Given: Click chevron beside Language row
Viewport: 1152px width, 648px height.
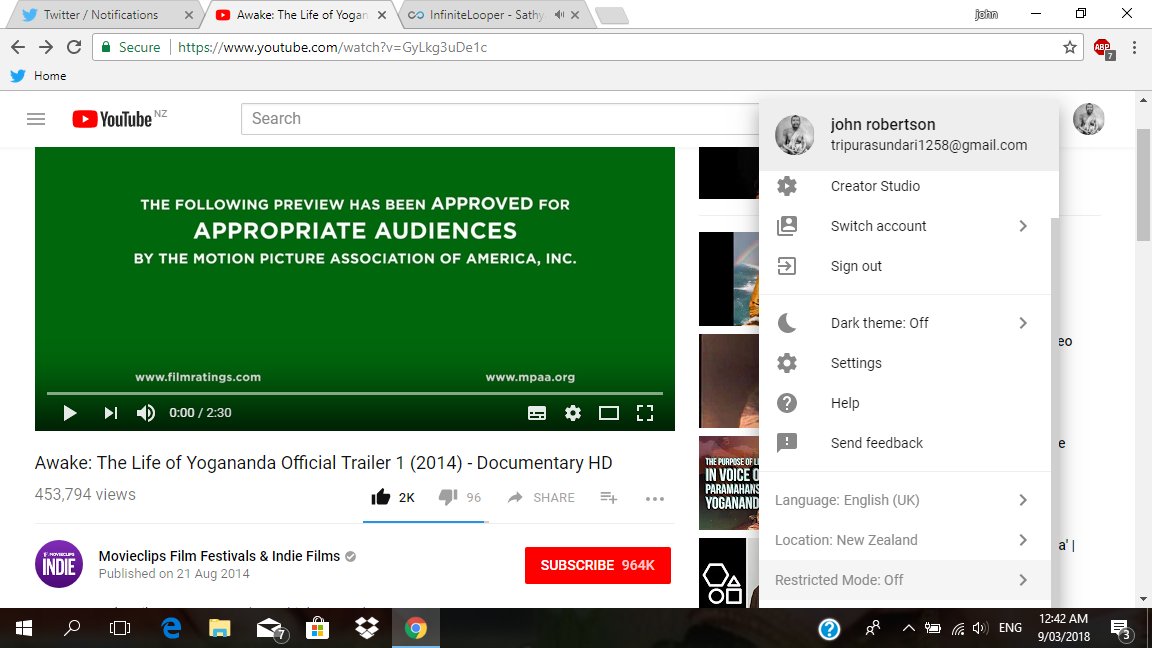Looking at the screenshot, I should tap(1023, 500).
